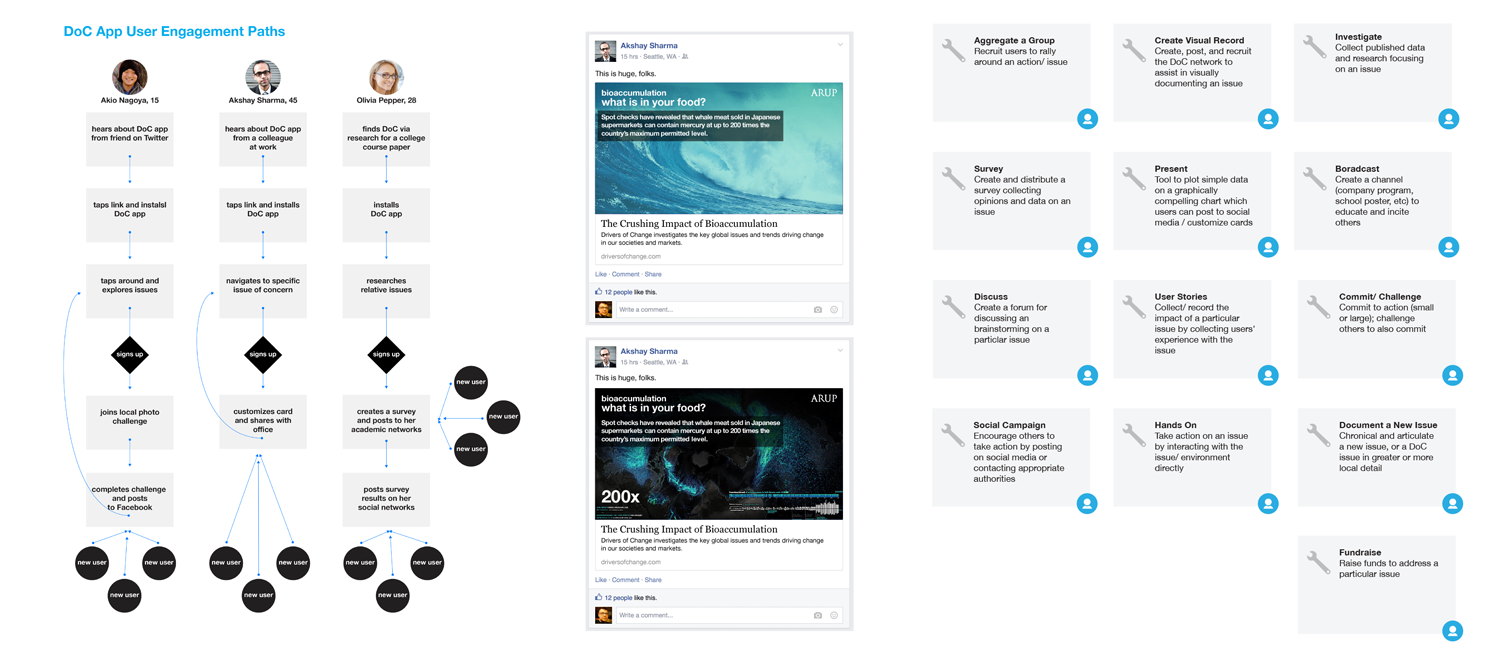
Task: Click the user icon on Create Visual Record card
Action: (x=1268, y=119)
